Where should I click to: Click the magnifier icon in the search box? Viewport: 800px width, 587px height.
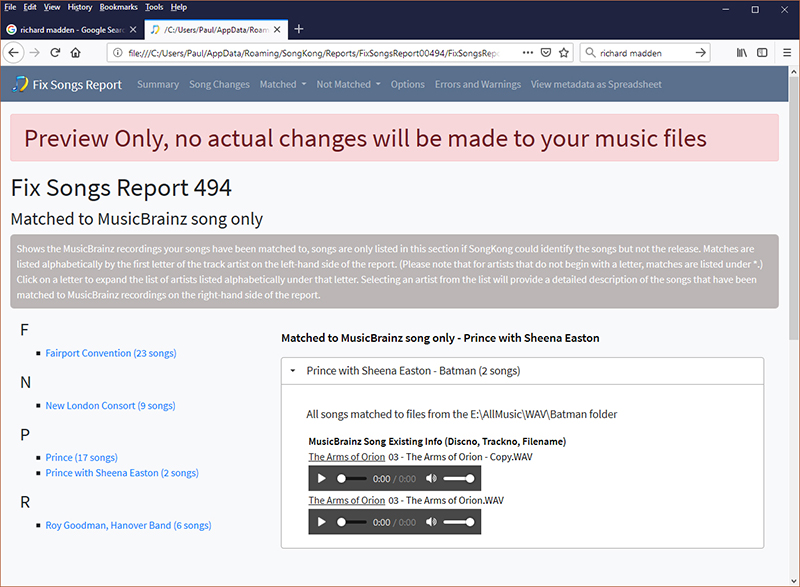[x=590, y=53]
